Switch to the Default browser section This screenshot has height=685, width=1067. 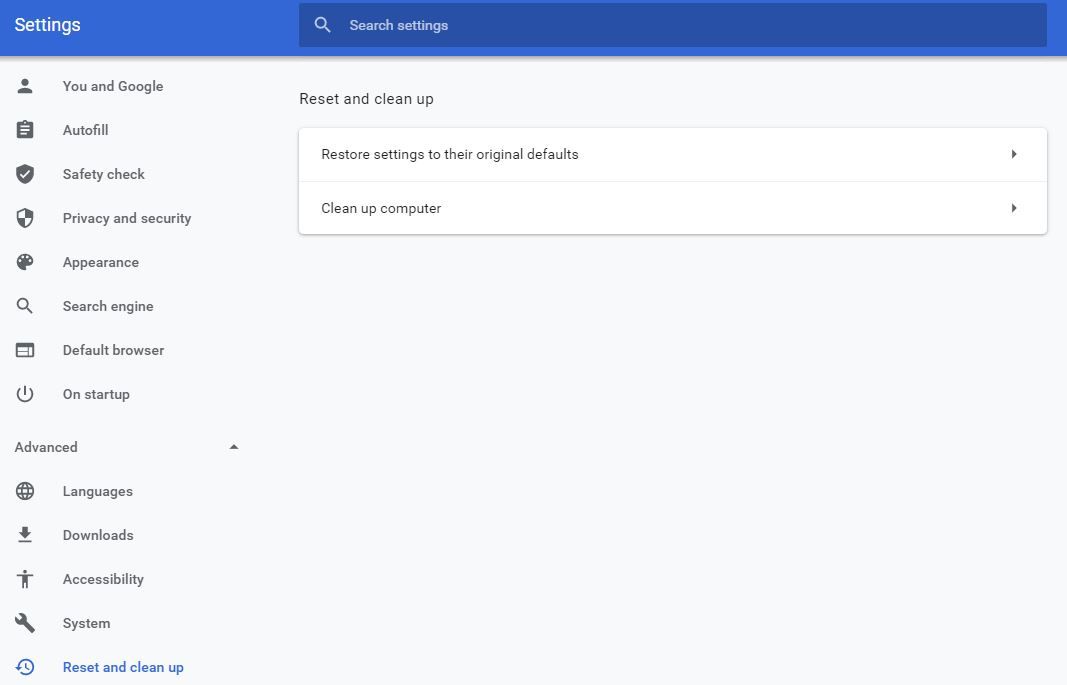(113, 350)
